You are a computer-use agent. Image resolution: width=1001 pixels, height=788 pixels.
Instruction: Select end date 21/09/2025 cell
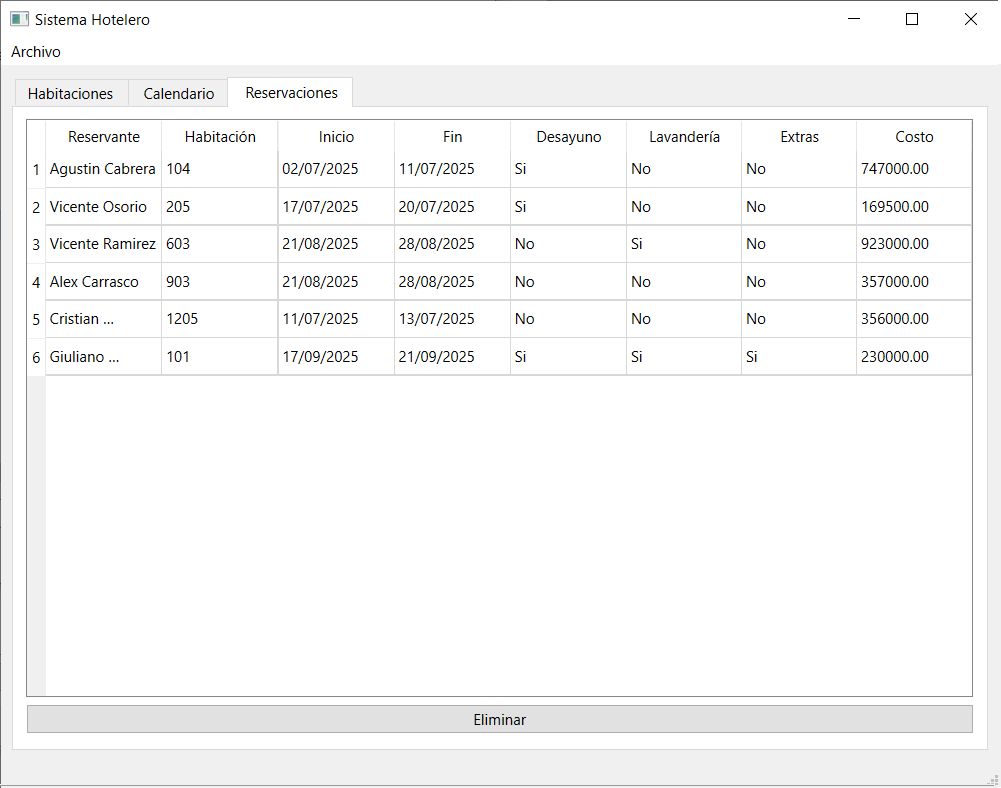tap(452, 357)
